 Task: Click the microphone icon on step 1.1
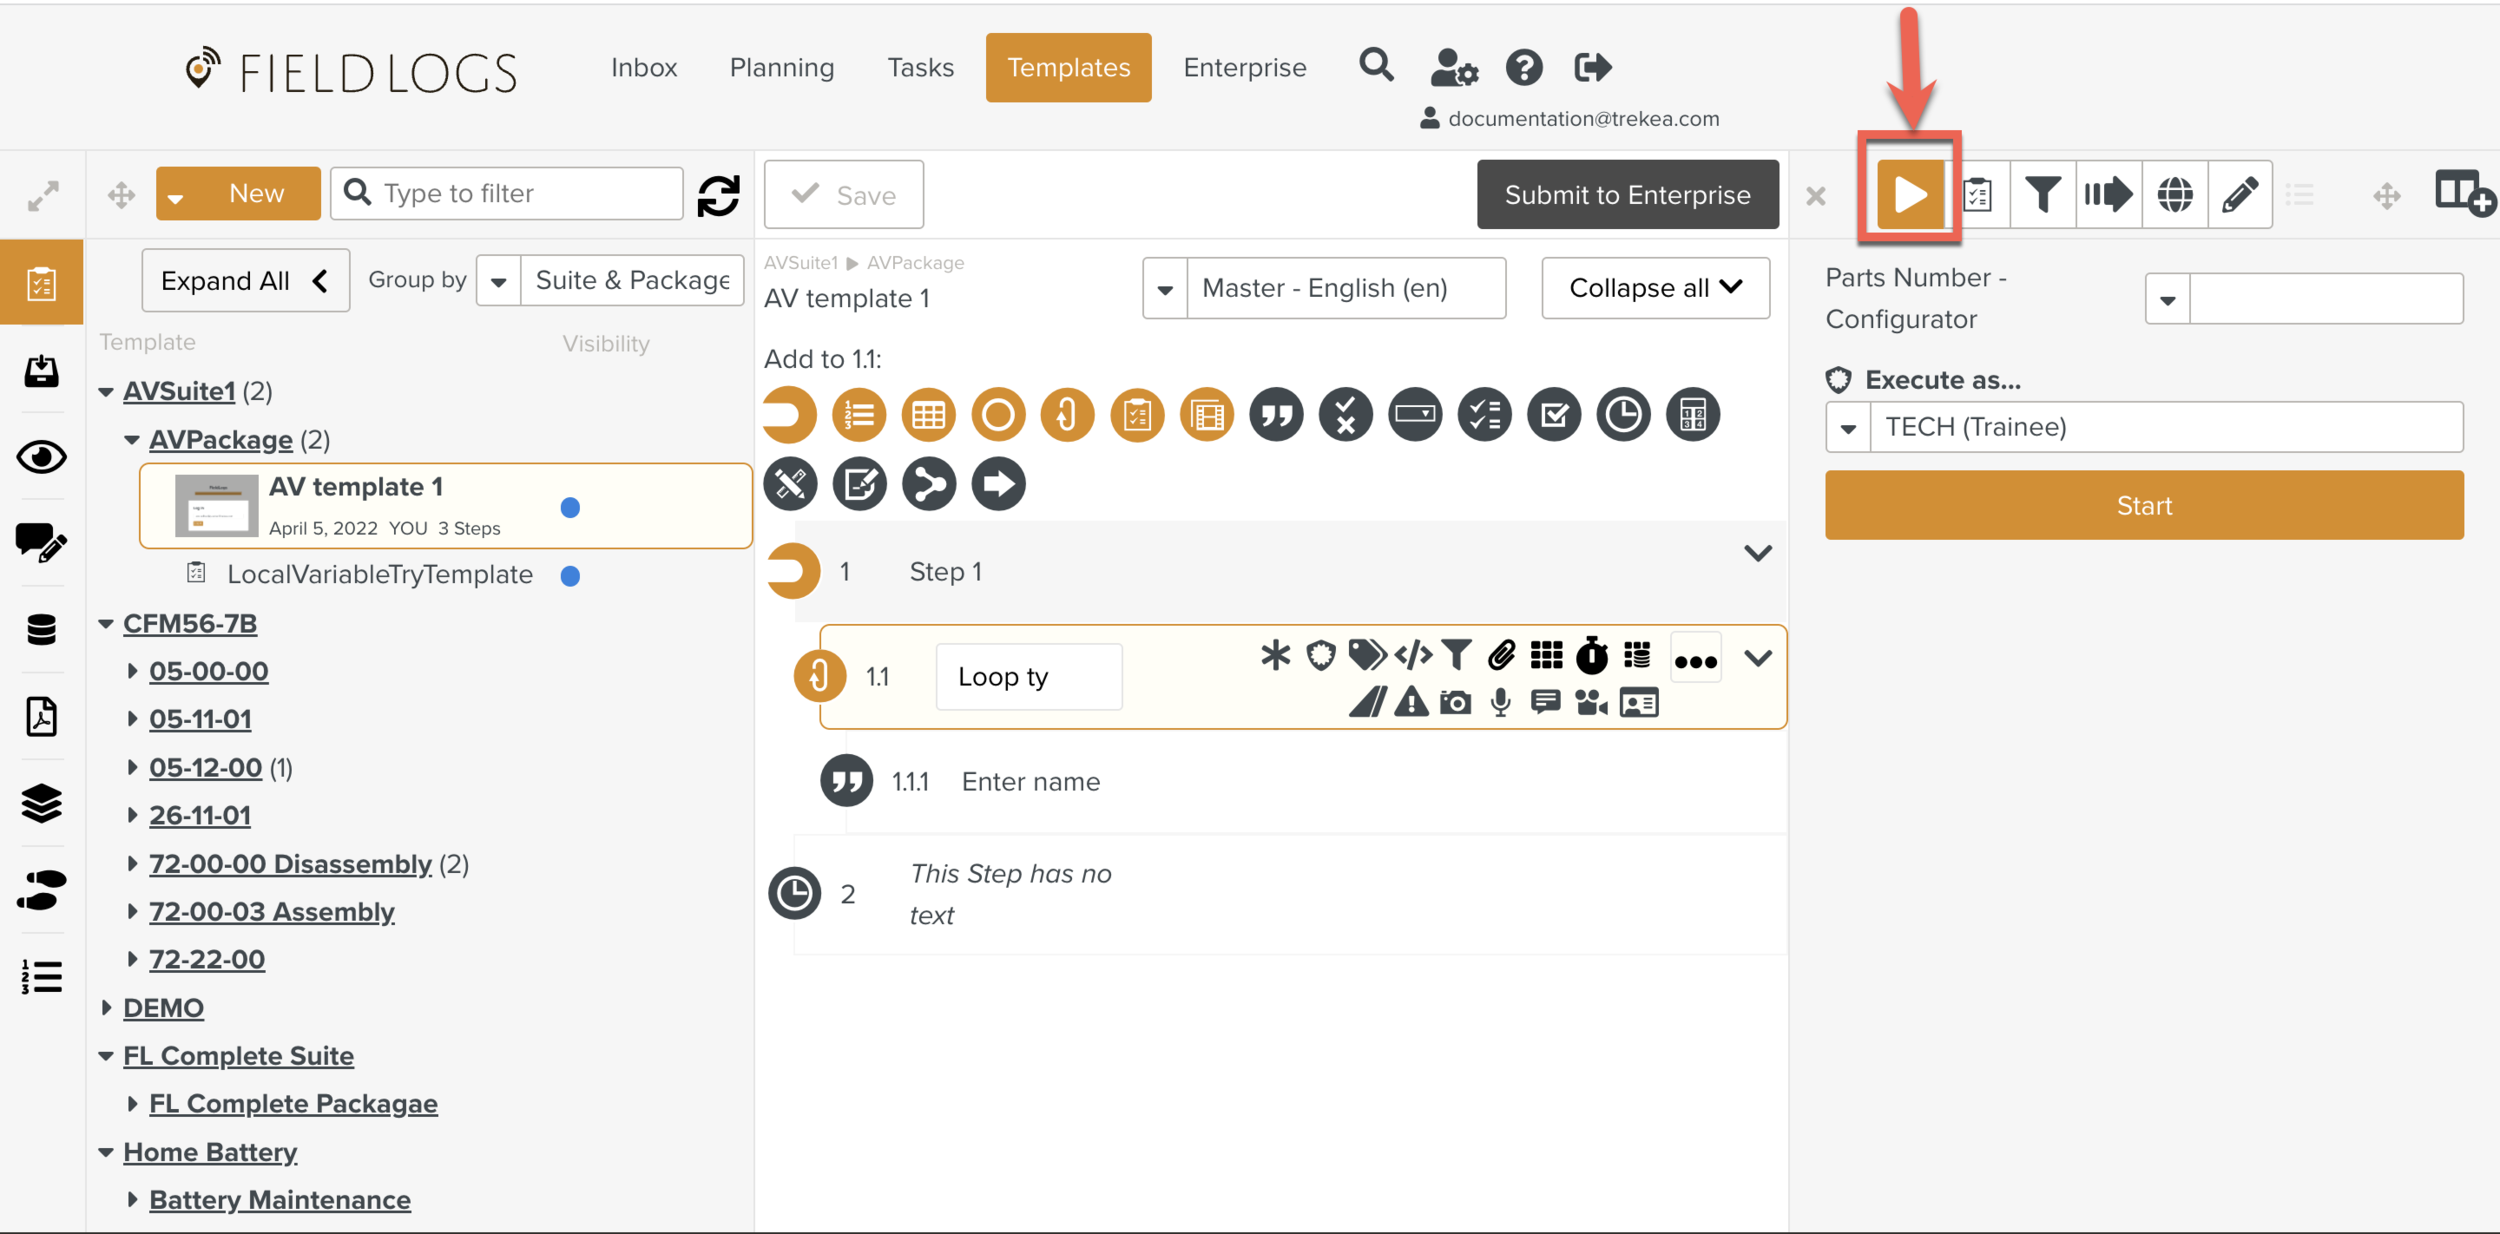1500,703
